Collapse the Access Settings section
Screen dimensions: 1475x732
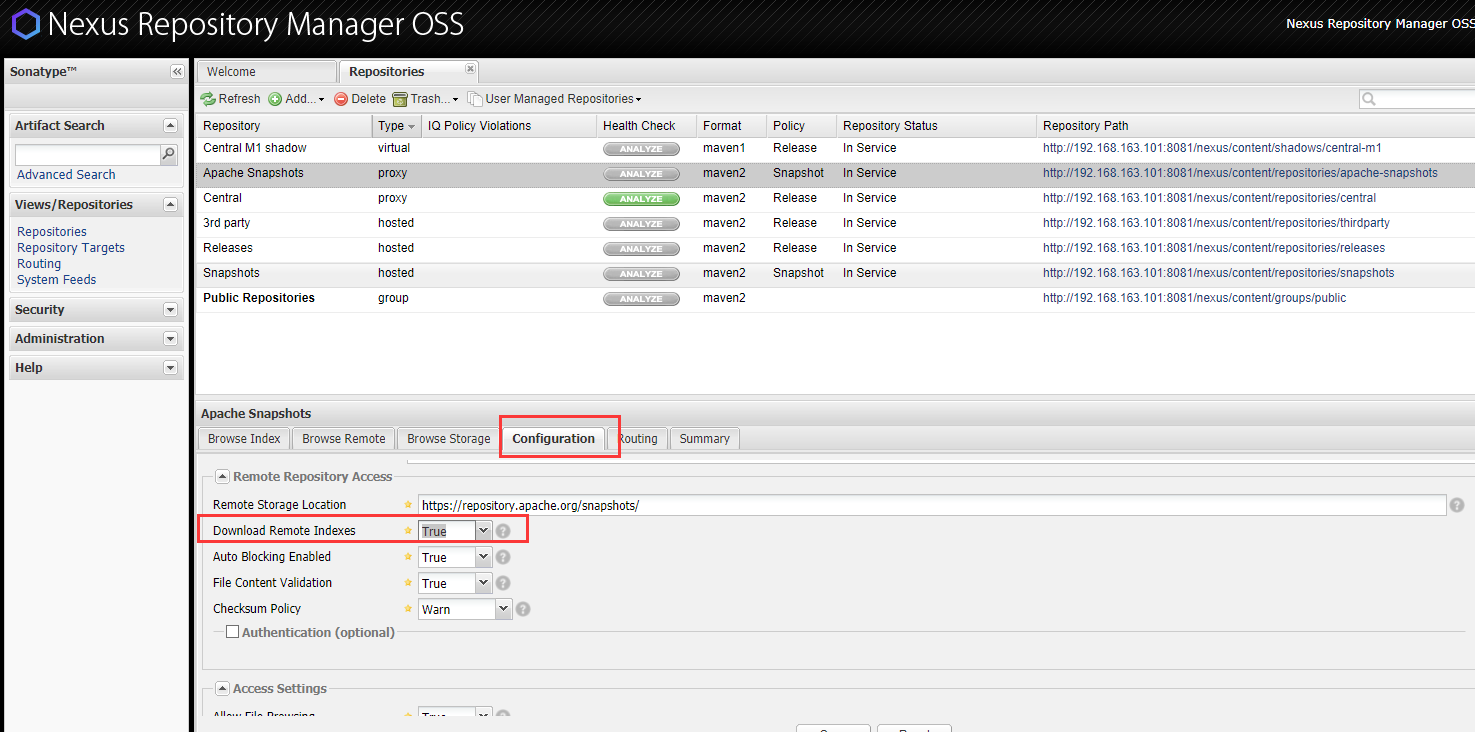coord(223,689)
